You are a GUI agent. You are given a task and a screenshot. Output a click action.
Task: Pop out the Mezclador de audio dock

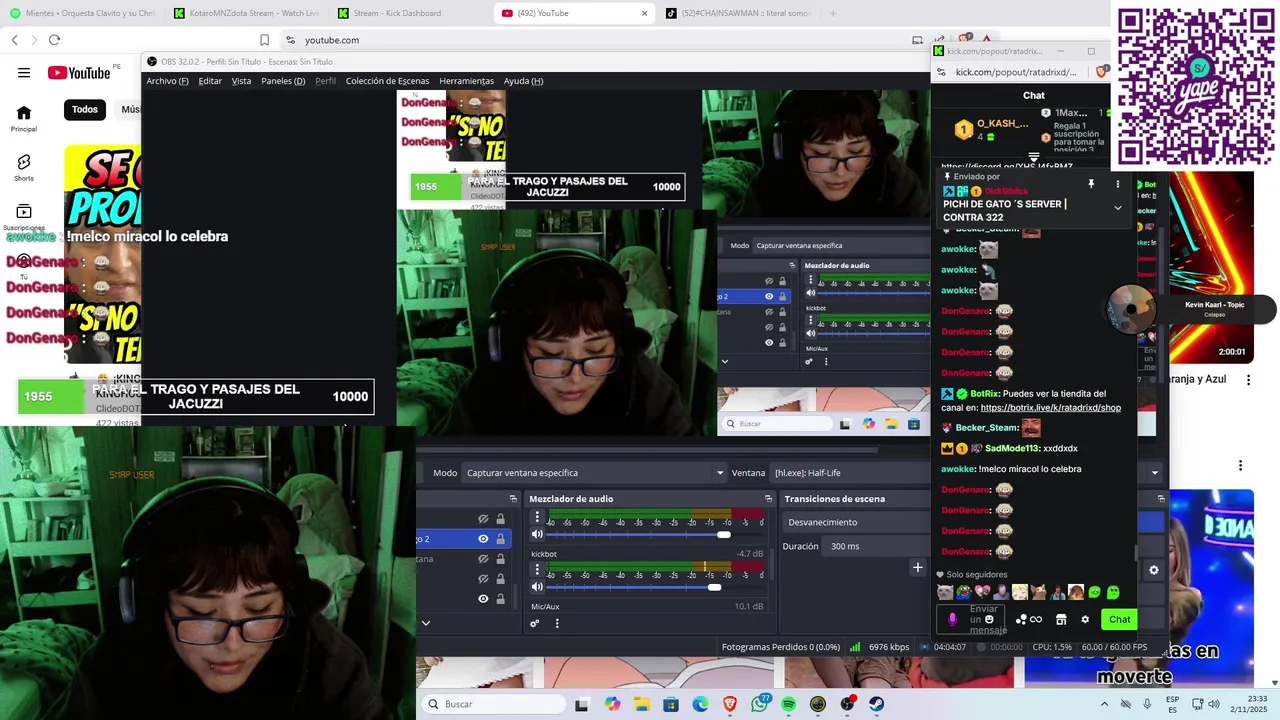768,498
